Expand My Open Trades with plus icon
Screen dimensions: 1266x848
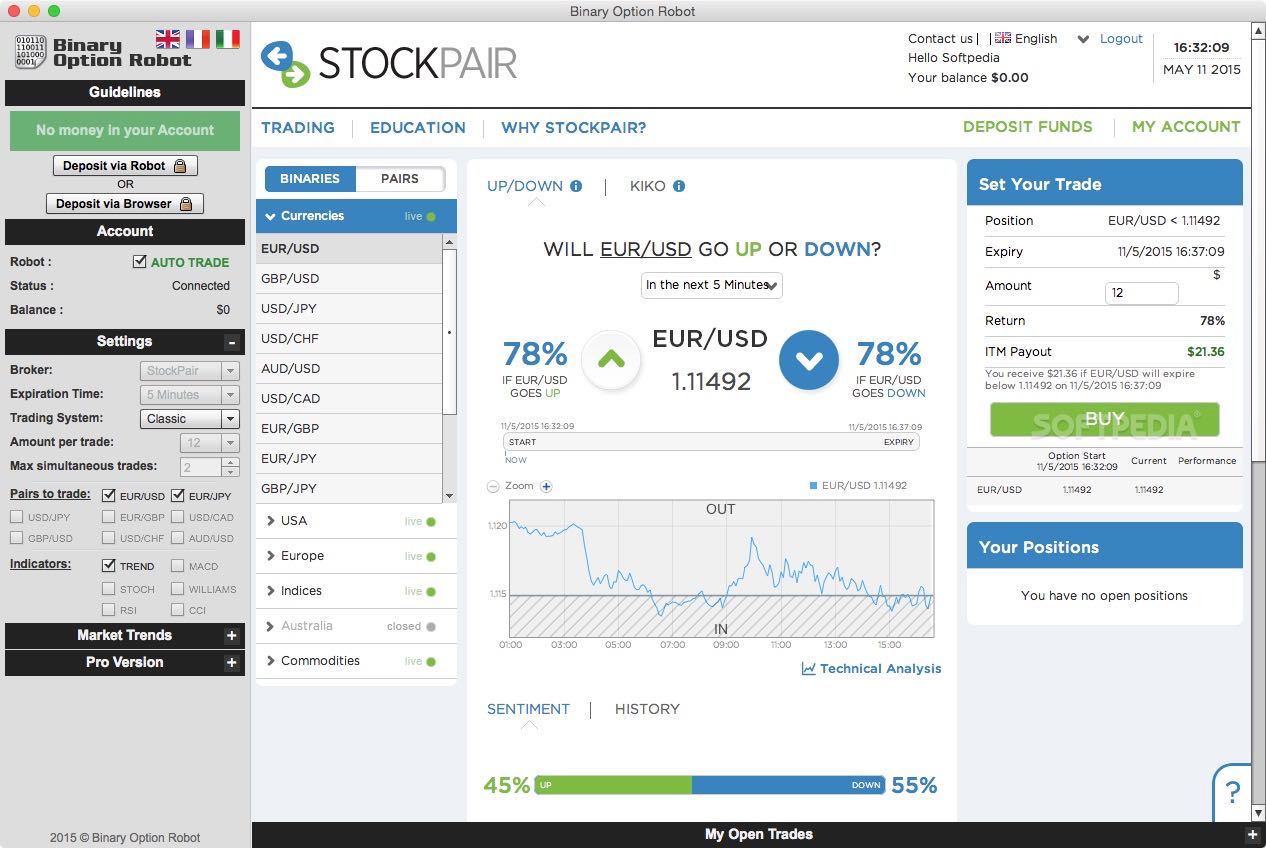point(1252,835)
